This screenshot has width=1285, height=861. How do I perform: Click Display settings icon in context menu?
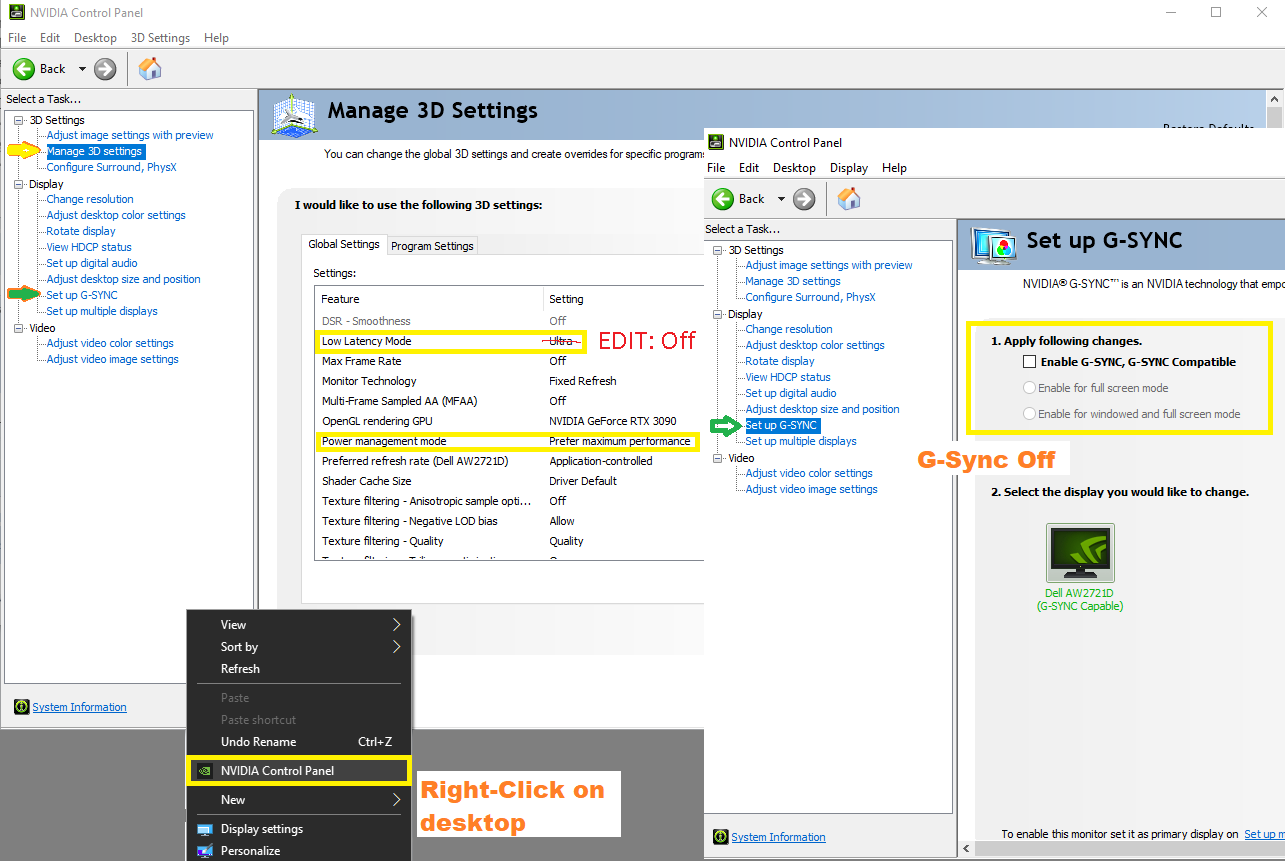coord(205,829)
